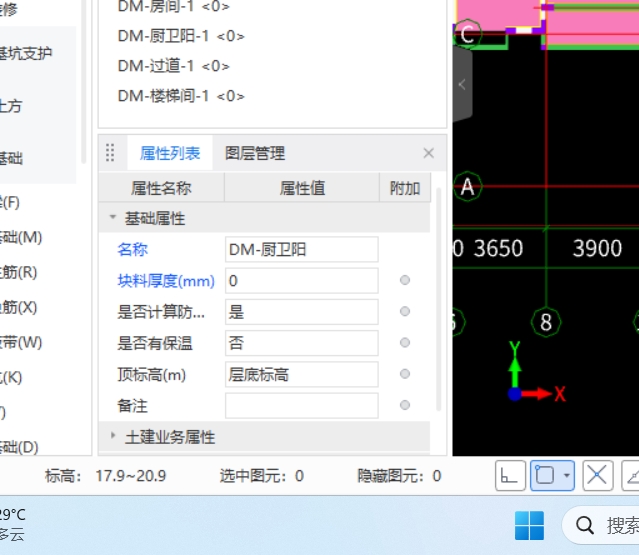This screenshot has width=639, height=555.
Task: Toggle 附加 circle for 备注
Action: pyautogui.click(x=405, y=405)
